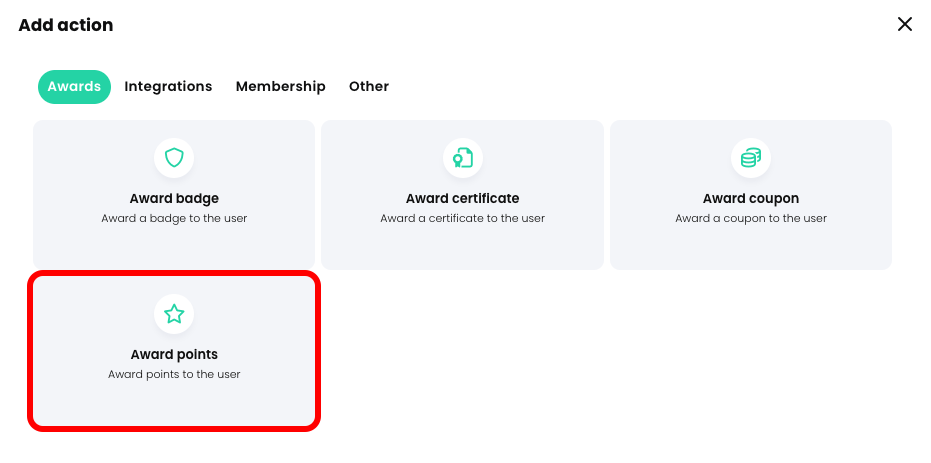Image resolution: width=931 pixels, height=463 pixels.
Task: Click the "Award points" title
Action: [174, 354]
